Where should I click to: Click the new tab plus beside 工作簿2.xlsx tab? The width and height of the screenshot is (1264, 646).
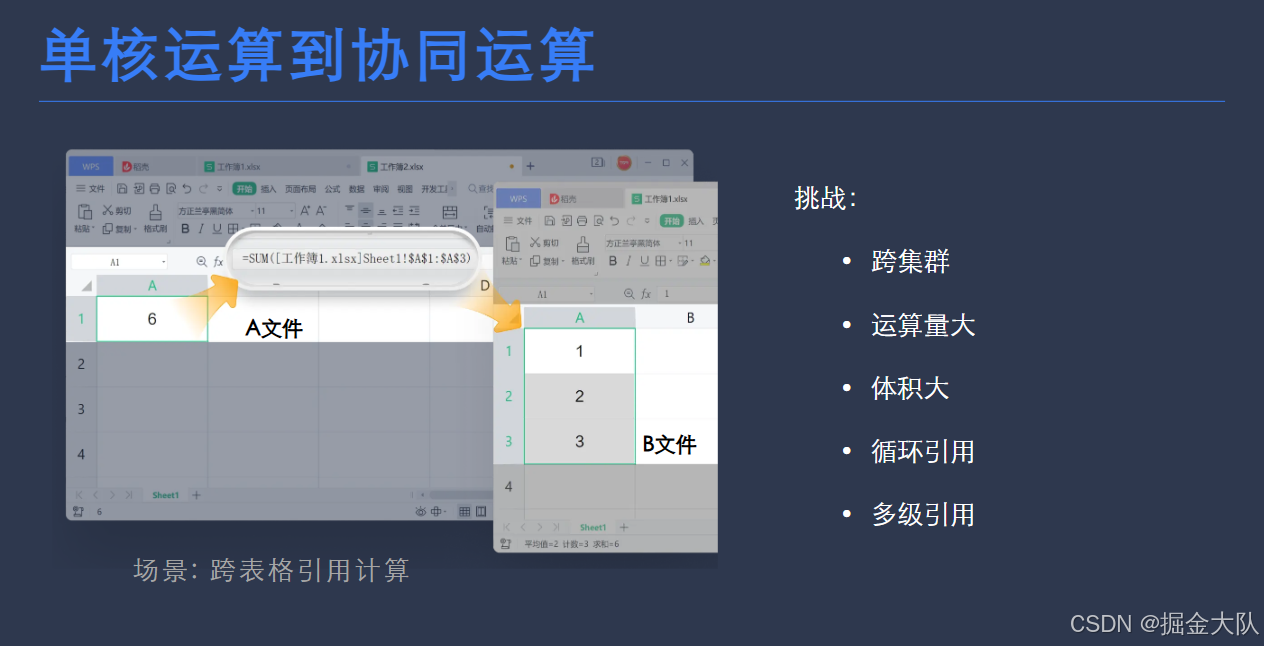(530, 166)
